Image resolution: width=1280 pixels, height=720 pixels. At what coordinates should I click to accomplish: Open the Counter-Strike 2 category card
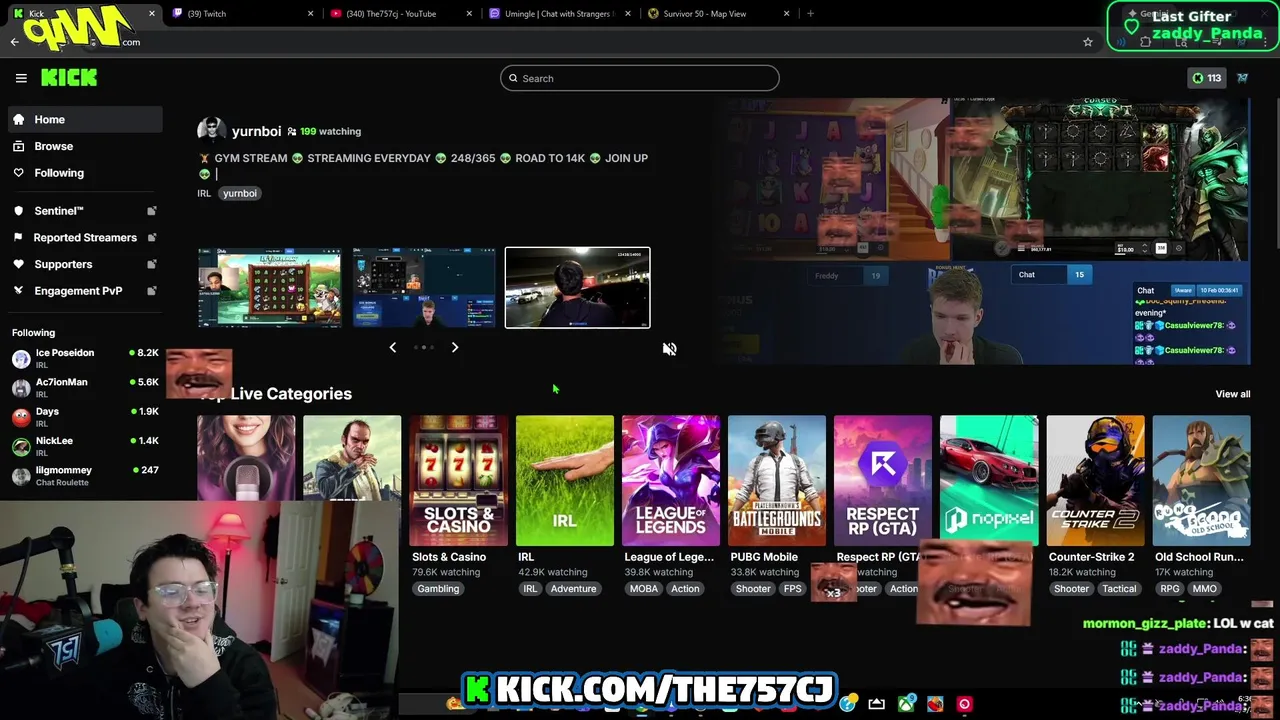[1096, 481]
